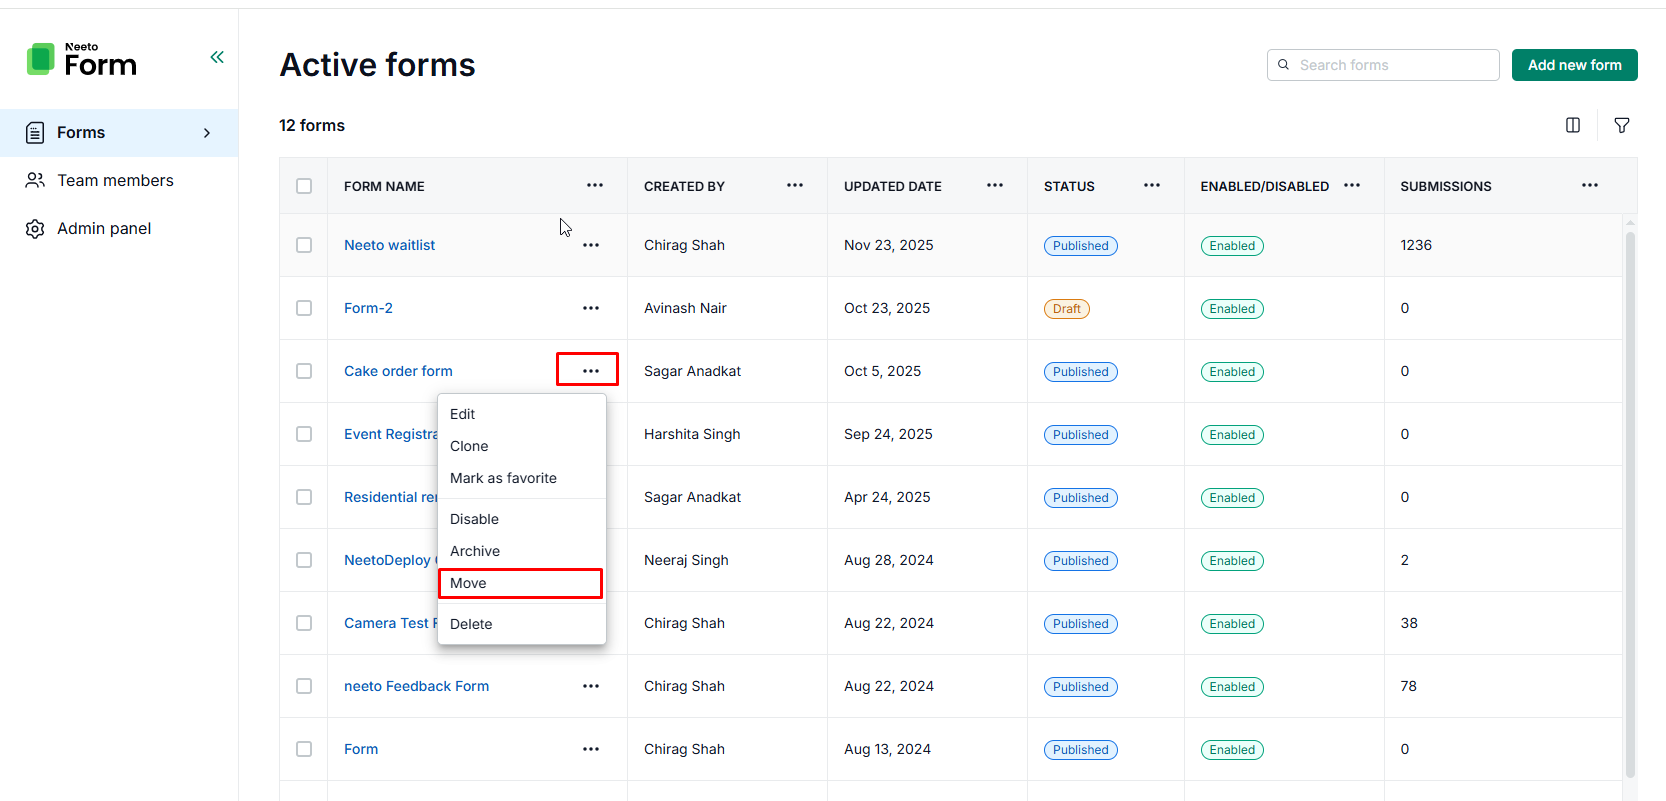
Task: Expand the Forms sidebar chevron
Action: (x=207, y=133)
